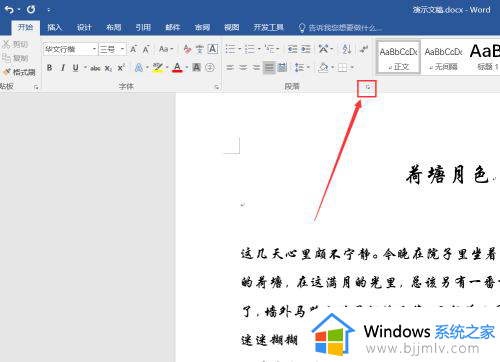Viewport: 500px width, 362px height.
Task: Sort text with A-Z icon
Action: coord(347,49)
